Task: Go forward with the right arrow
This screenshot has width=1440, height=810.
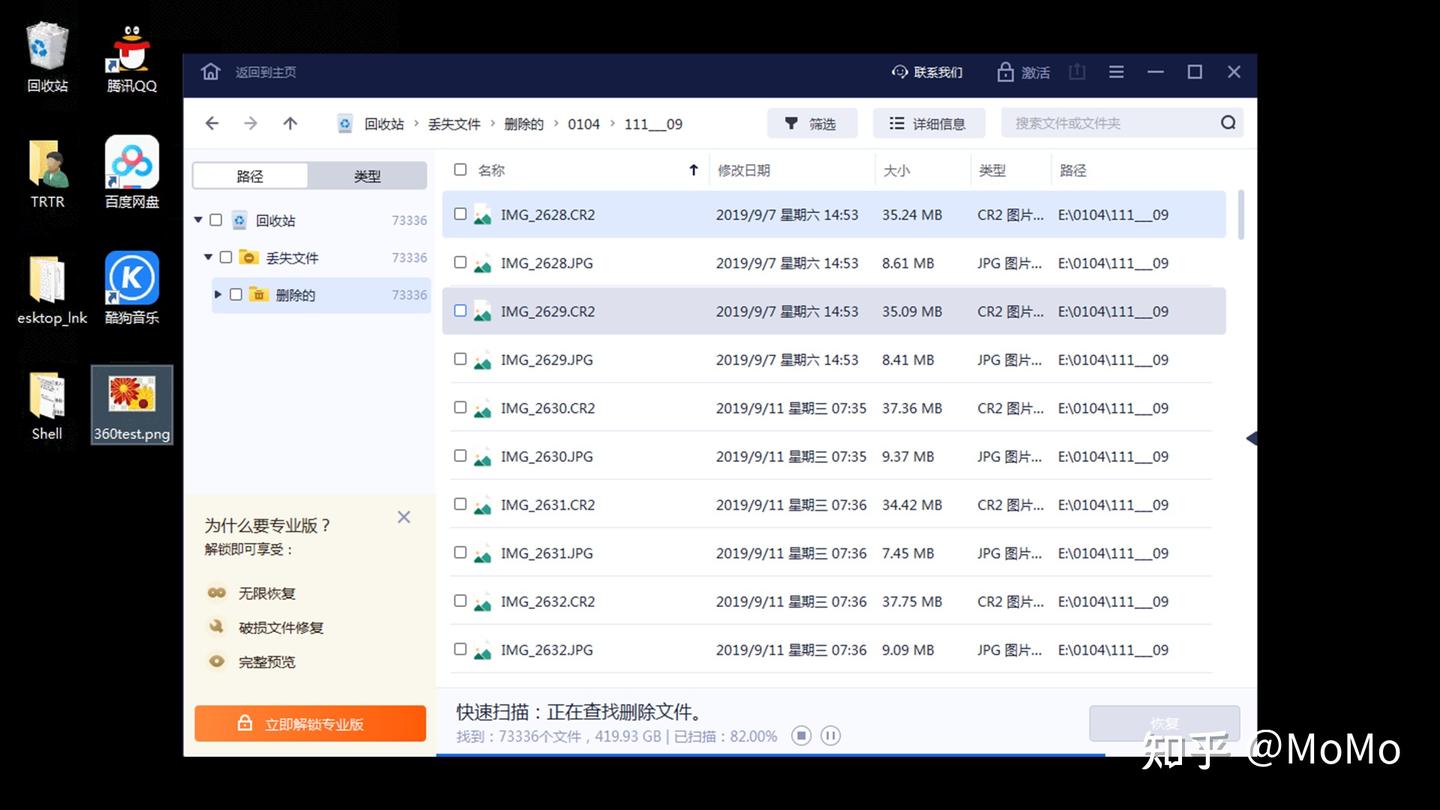Action: [251, 123]
